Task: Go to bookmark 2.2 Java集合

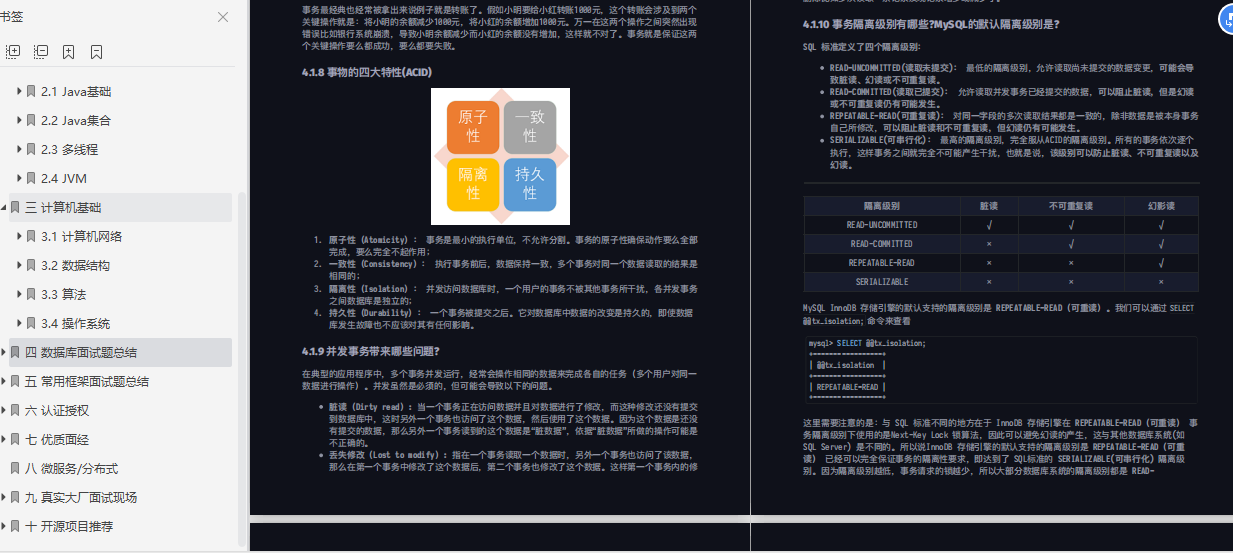Action: [76, 120]
